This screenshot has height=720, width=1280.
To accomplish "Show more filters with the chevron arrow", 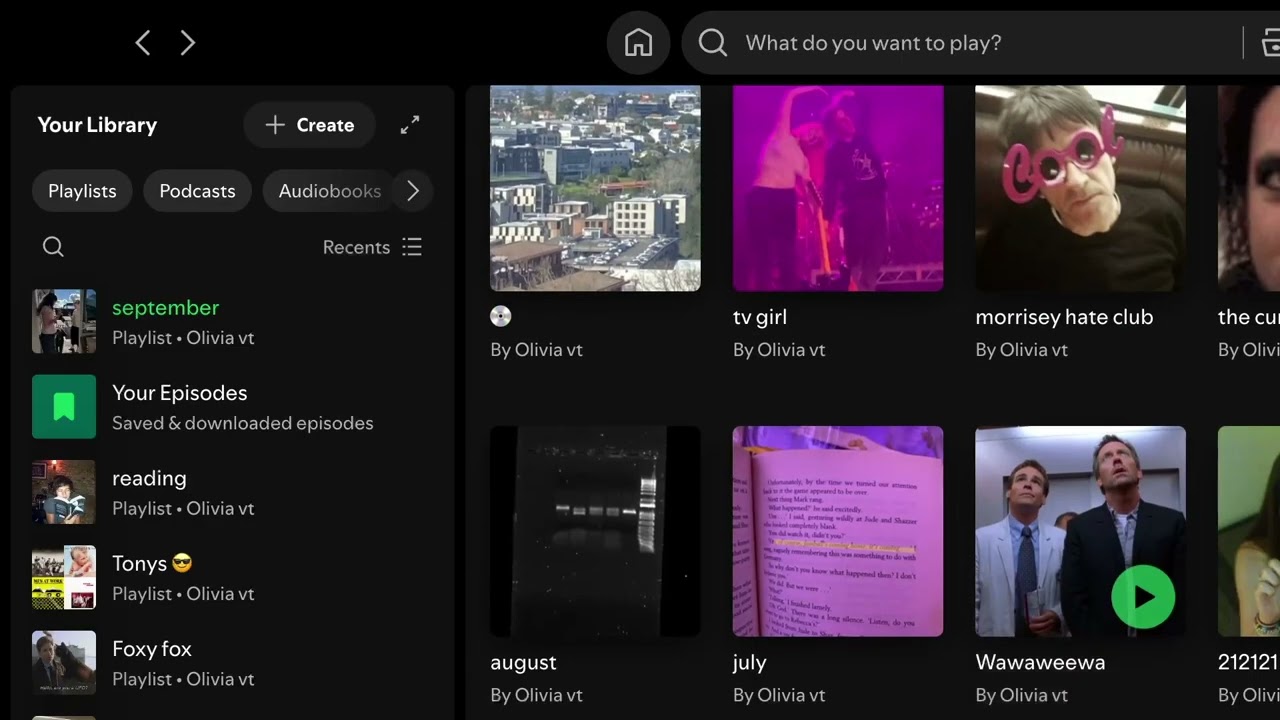I will pos(413,191).
